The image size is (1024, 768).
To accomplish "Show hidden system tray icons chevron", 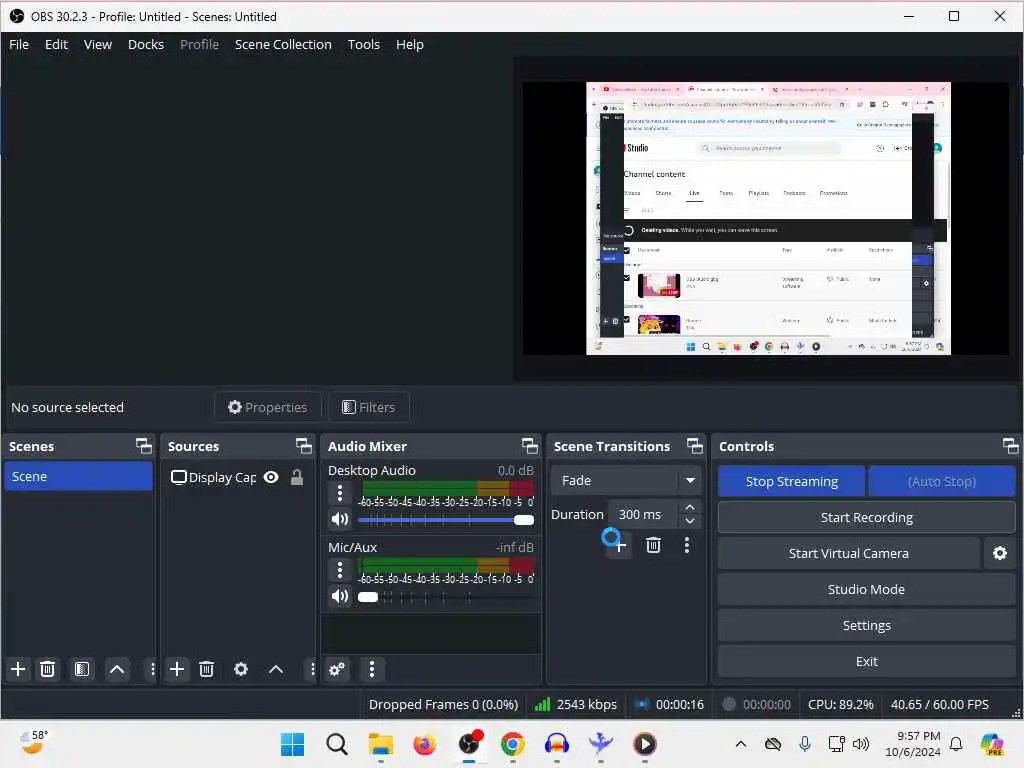I will [x=741, y=744].
